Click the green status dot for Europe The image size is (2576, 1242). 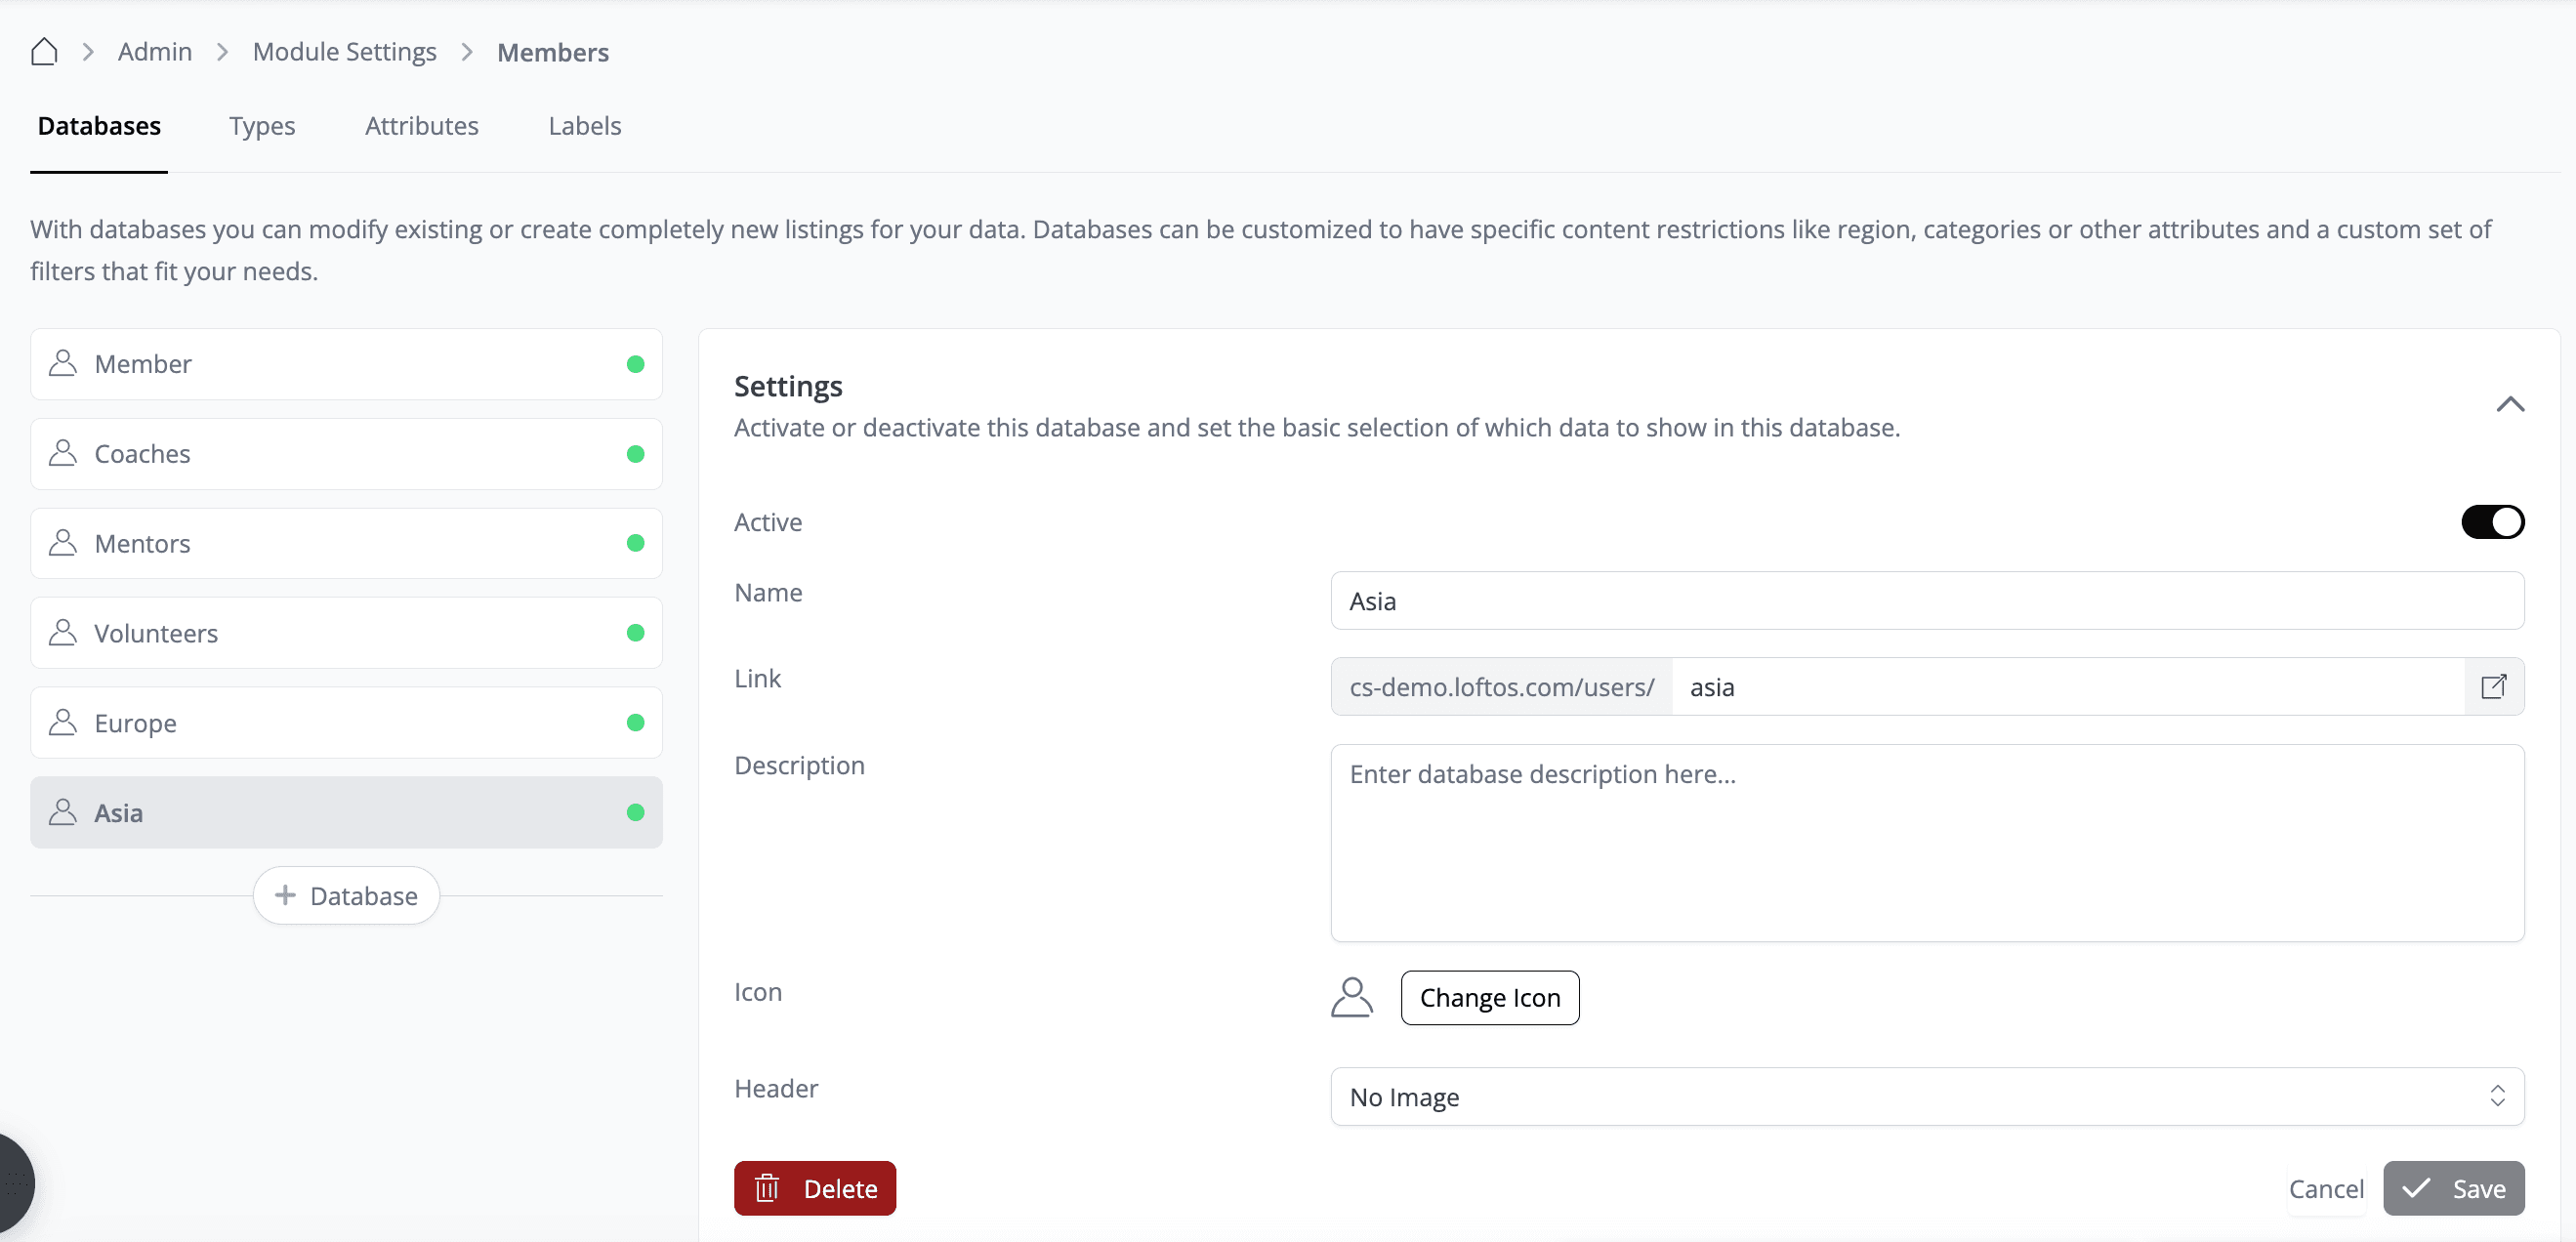(x=635, y=722)
